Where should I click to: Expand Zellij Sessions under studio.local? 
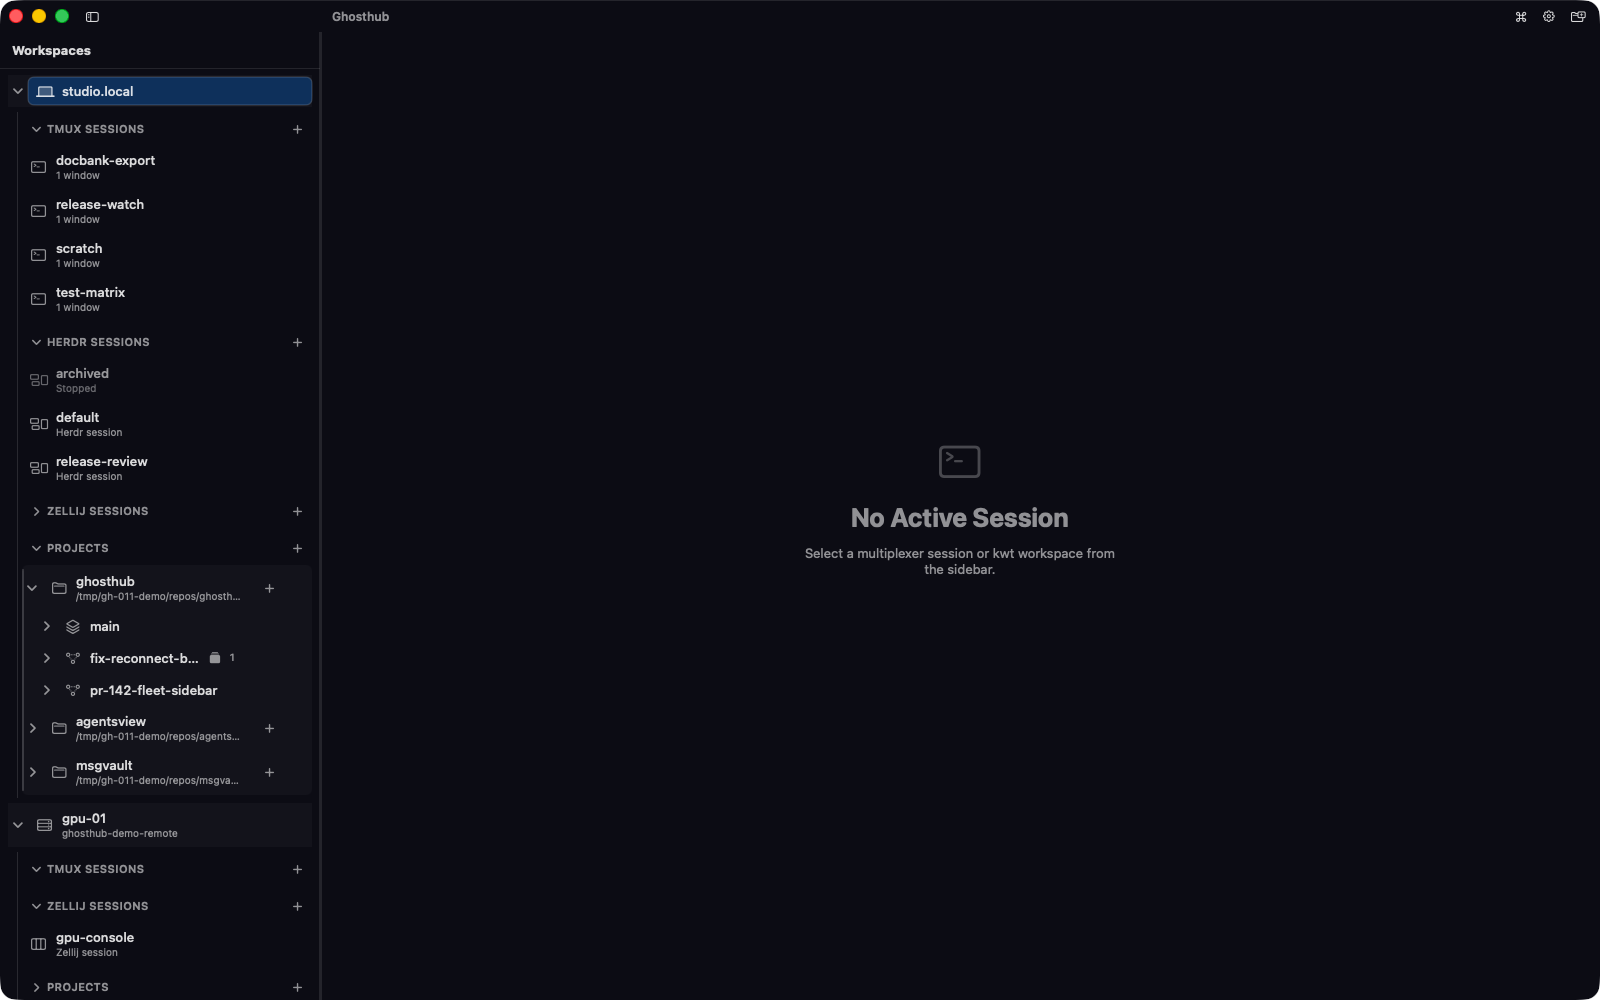pos(36,511)
